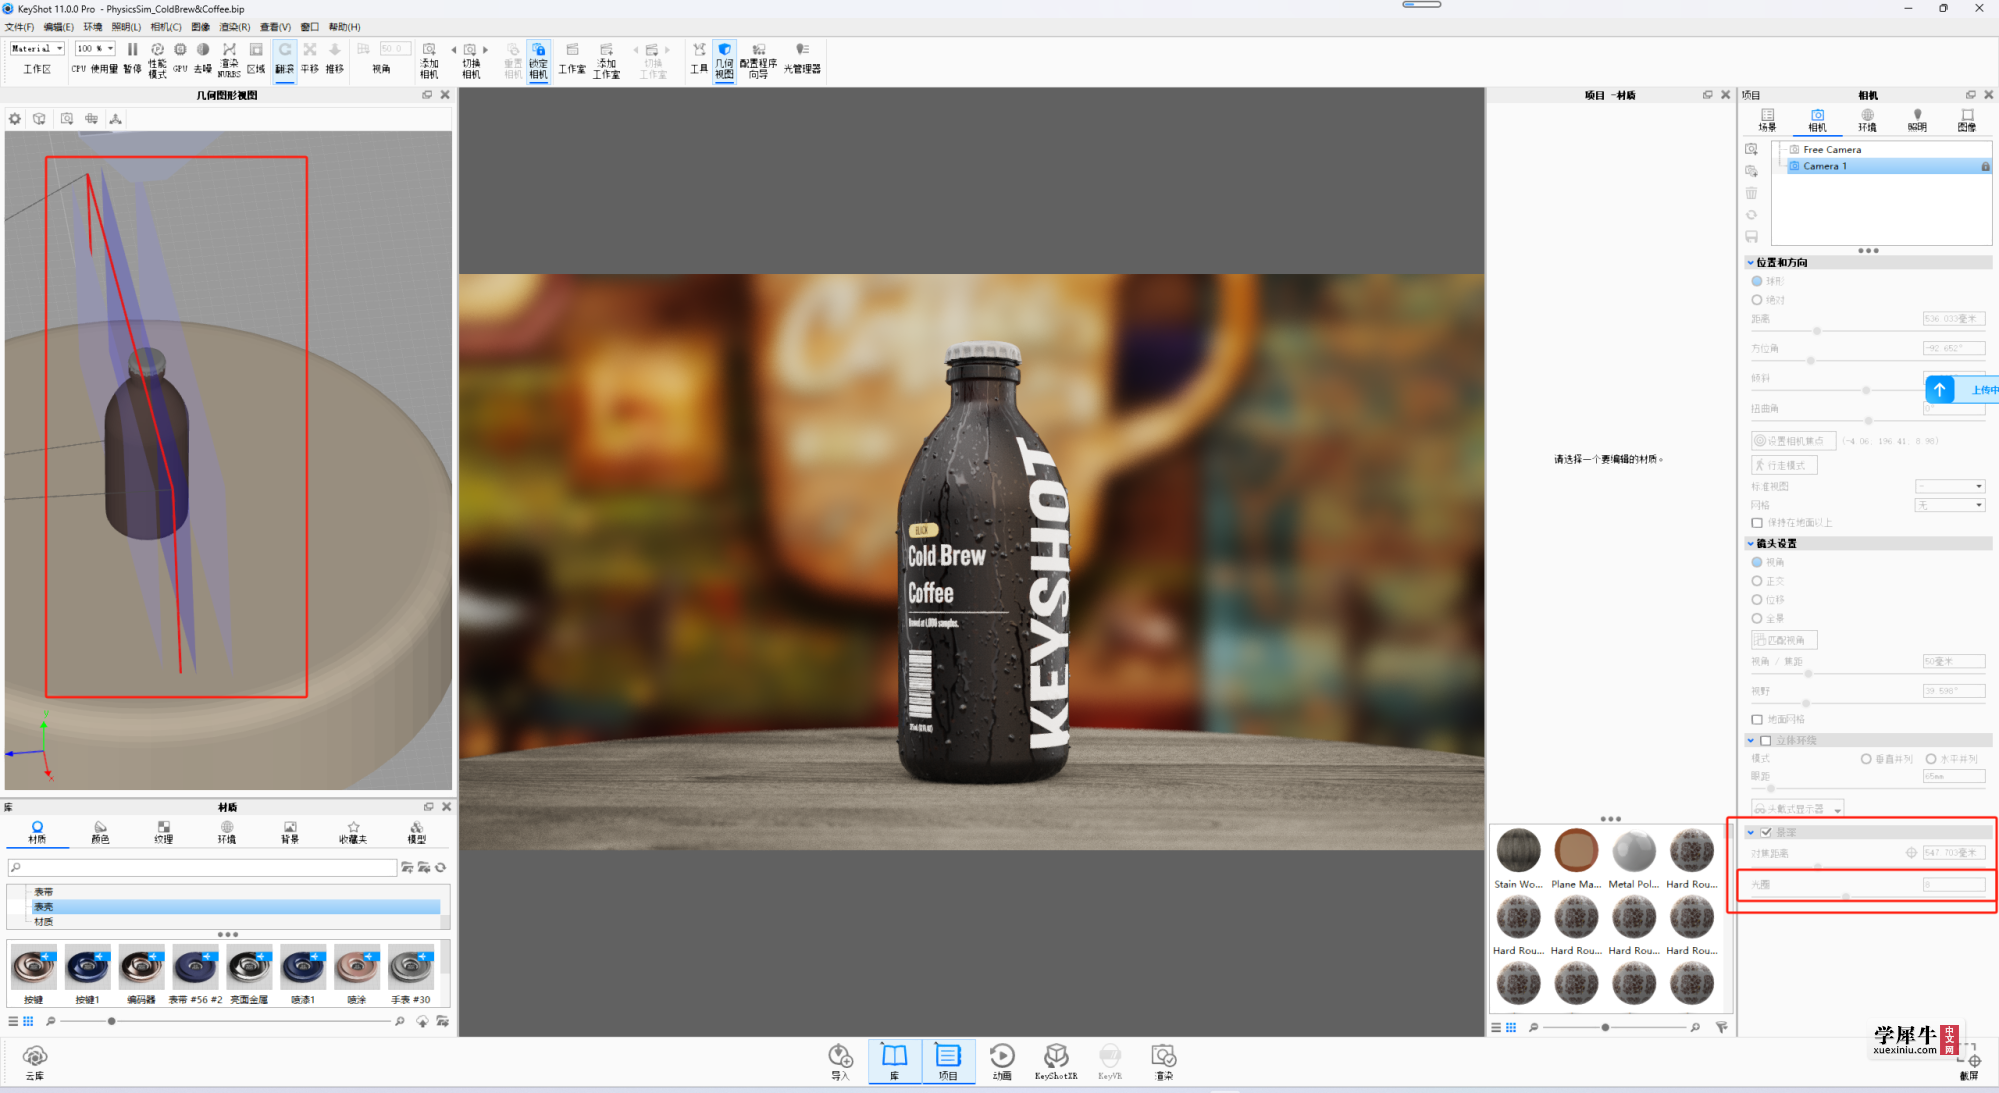Viewport: 1999px width, 1093px height.
Task: Click the pick focus distance target icon
Action: click(x=1911, y=853)
